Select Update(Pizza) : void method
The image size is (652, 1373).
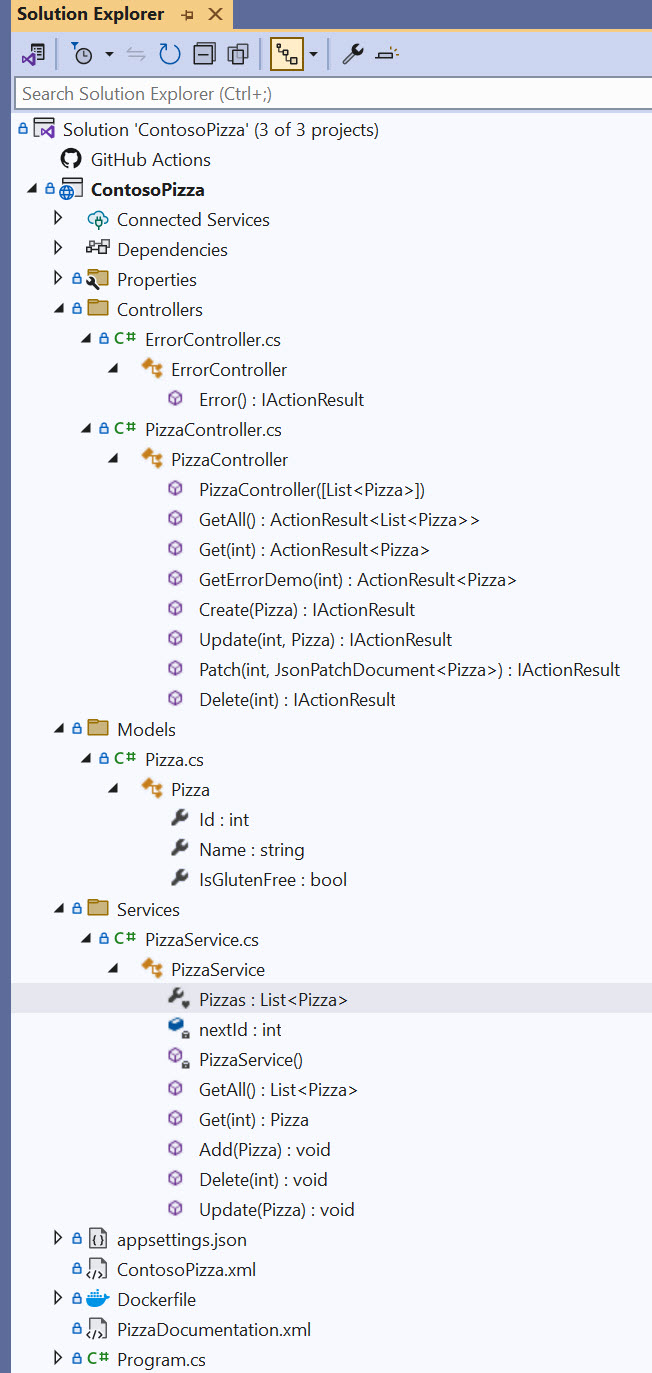click(276, 1209)
